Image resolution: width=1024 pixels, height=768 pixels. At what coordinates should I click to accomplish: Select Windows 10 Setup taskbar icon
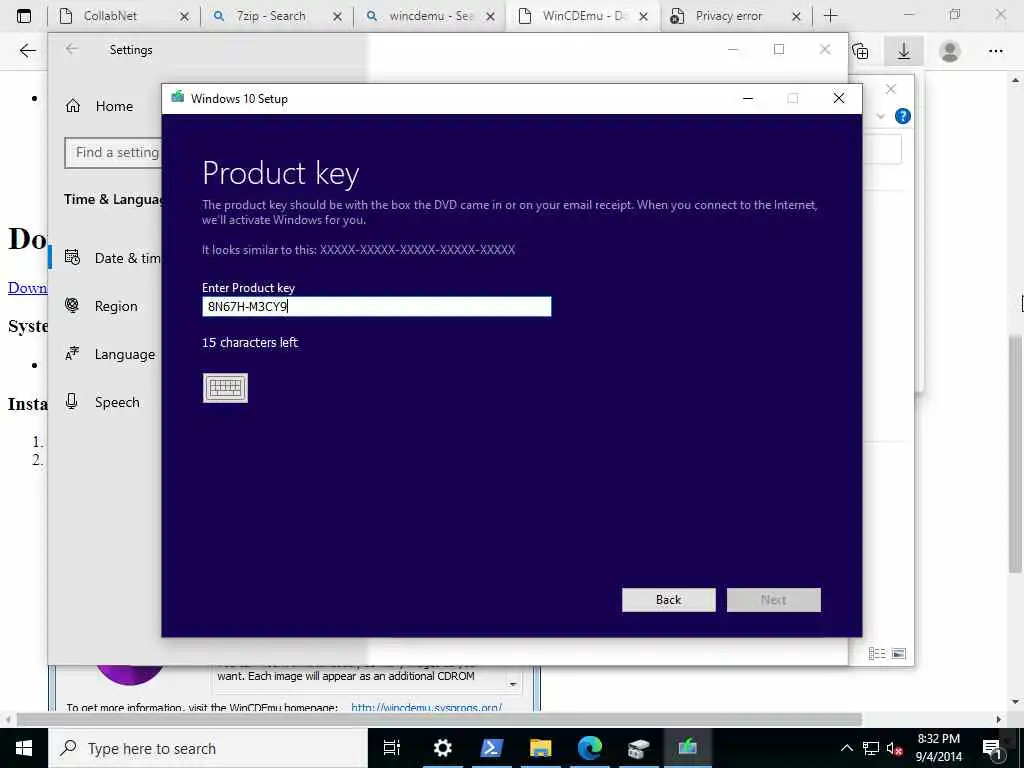click(x=687, y=748)
